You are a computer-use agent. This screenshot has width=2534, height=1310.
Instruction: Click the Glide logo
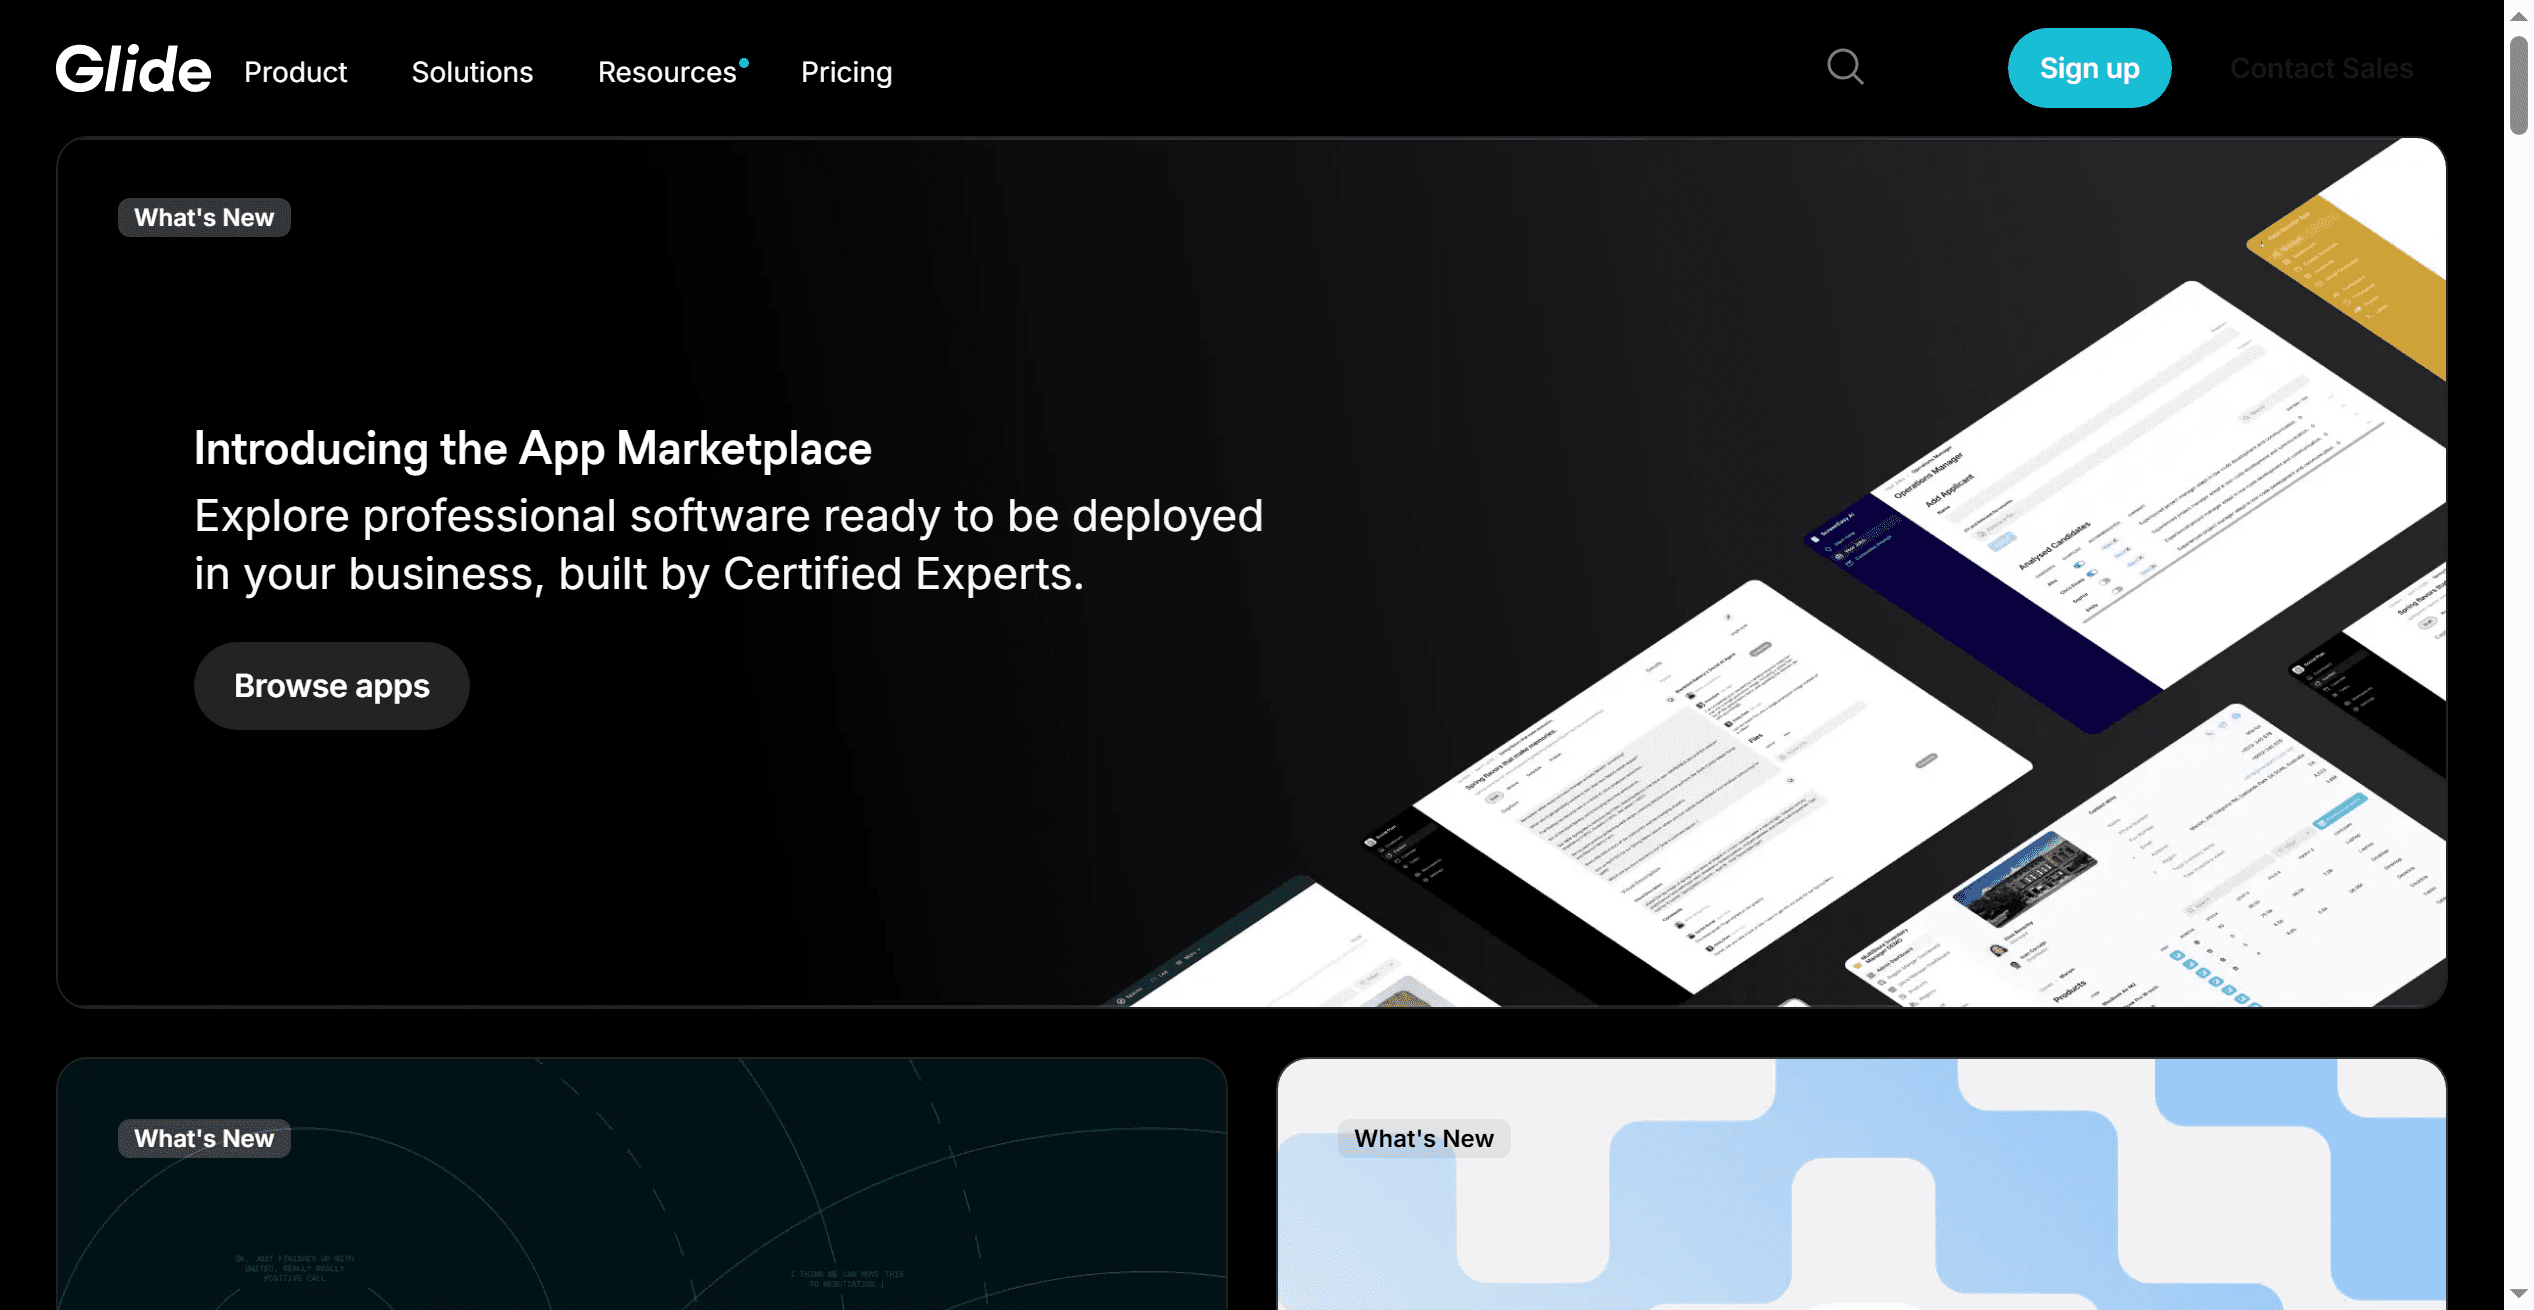click(x=133, y=69)
